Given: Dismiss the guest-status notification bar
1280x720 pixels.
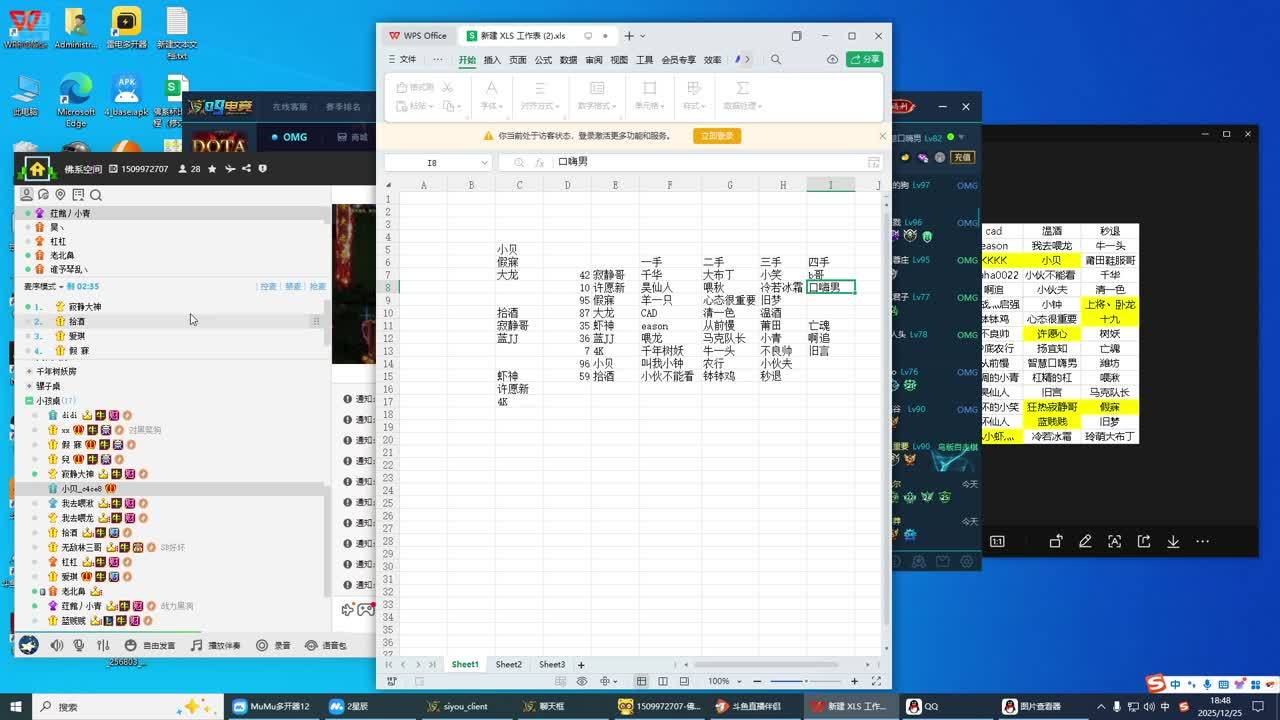Looking at the screenshot, I should pos(882,136).
